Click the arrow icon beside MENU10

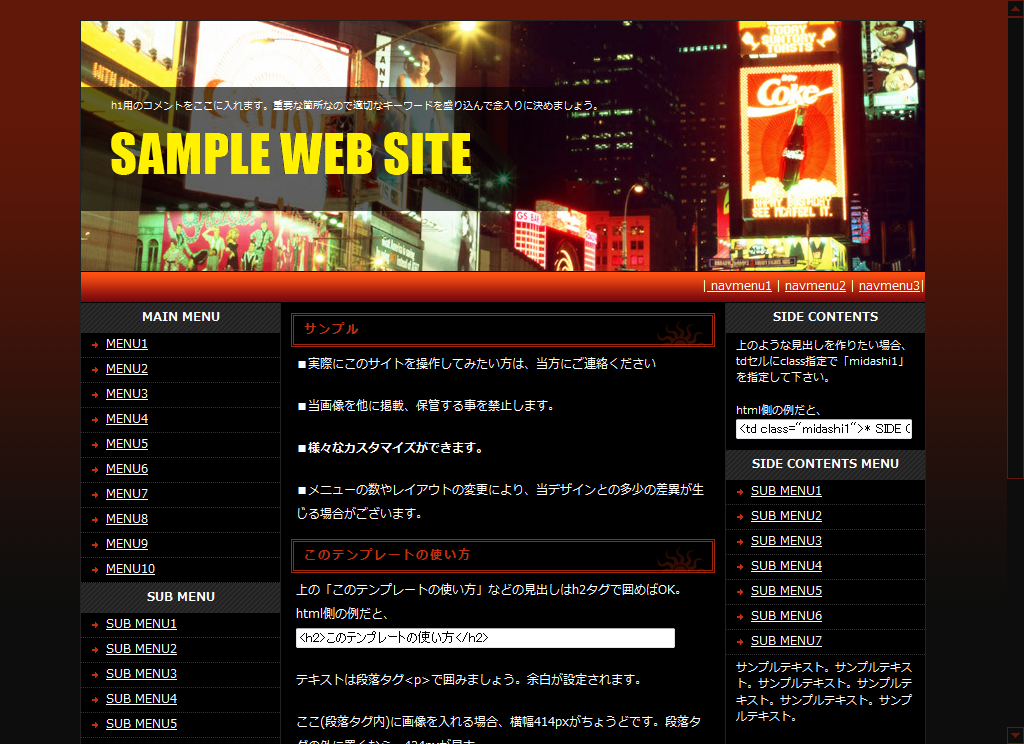pyautogui.click(x=95, y=570)
